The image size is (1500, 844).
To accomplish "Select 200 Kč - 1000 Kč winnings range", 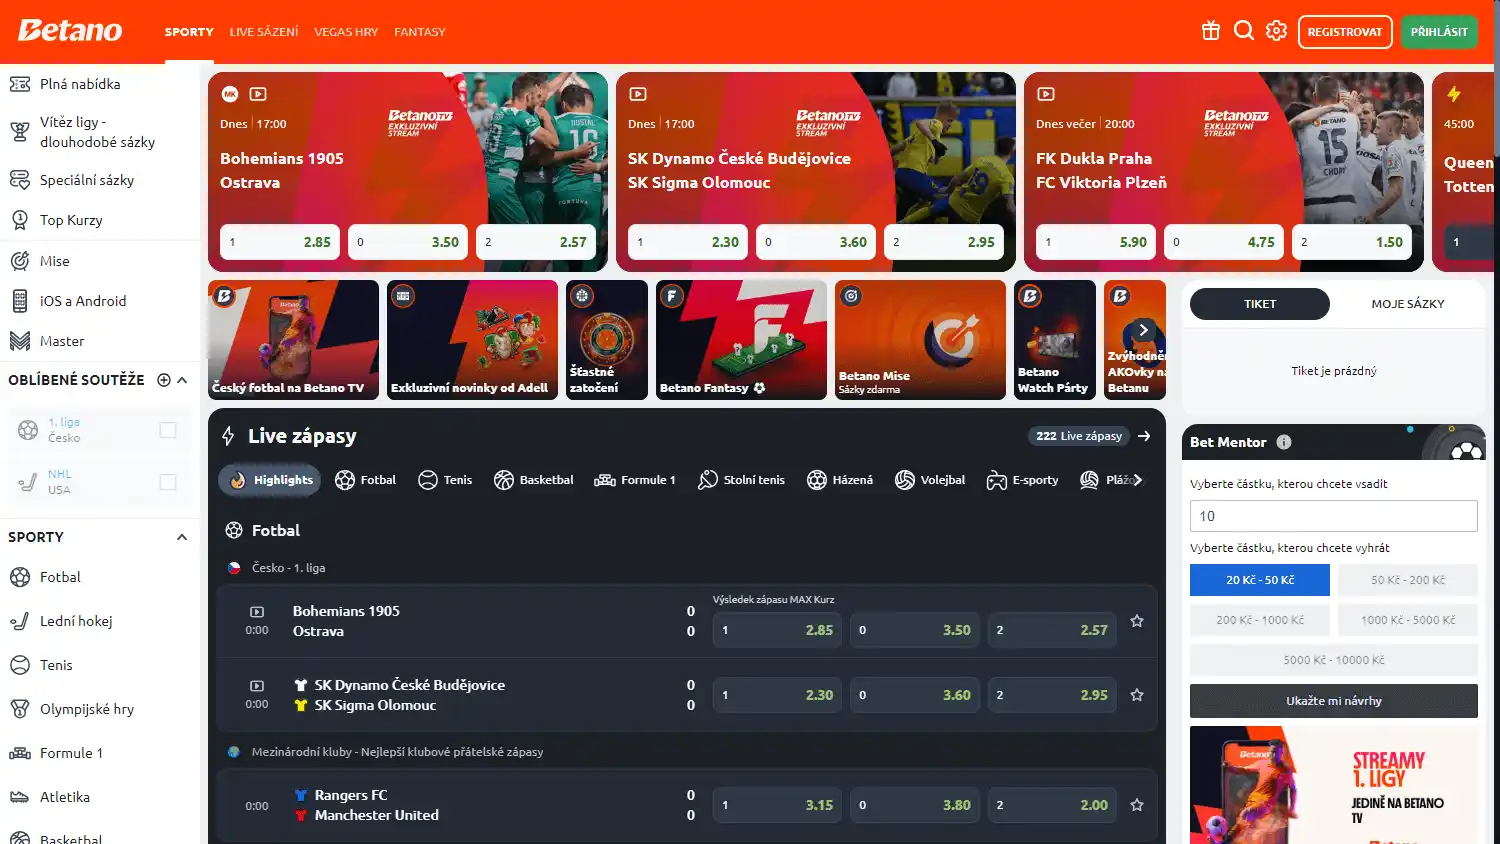I will coord(1260,620).
